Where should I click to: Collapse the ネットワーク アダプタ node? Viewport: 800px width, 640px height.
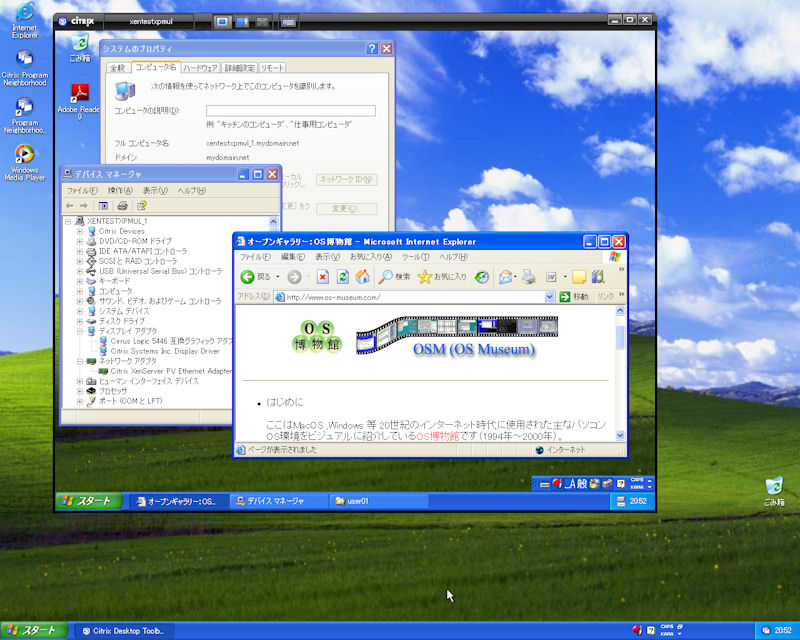pos(80,361)
